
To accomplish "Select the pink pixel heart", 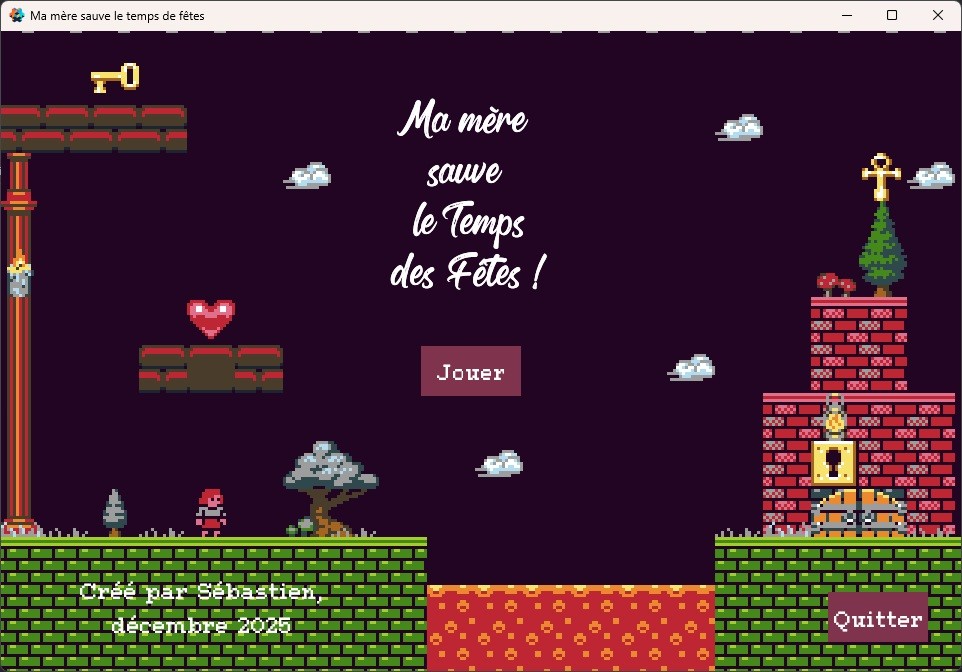I will click(211, 318).
